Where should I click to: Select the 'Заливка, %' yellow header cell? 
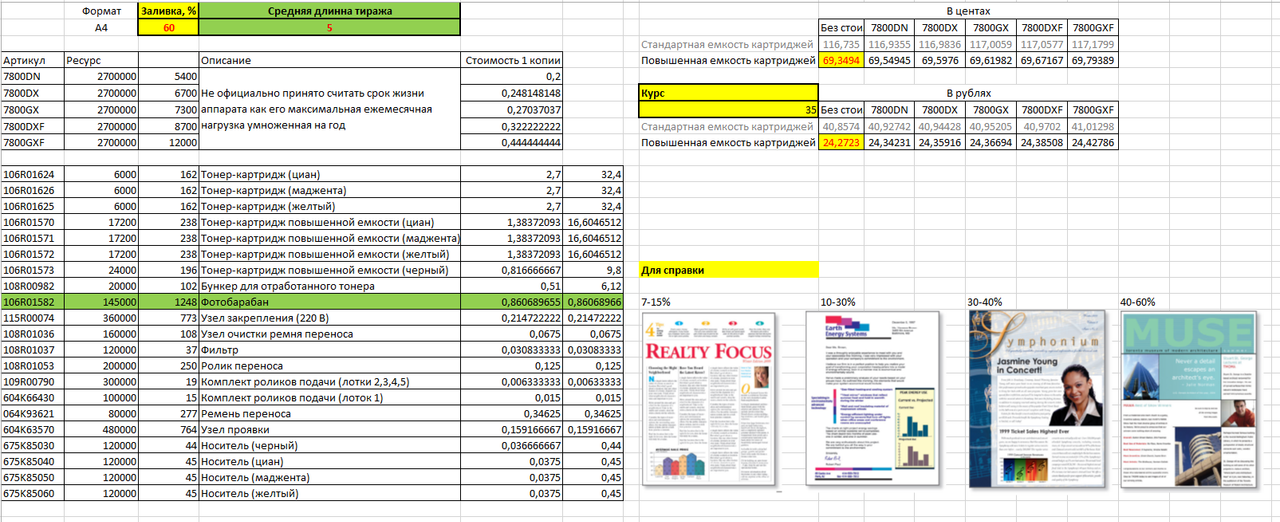tap(169, 12)
